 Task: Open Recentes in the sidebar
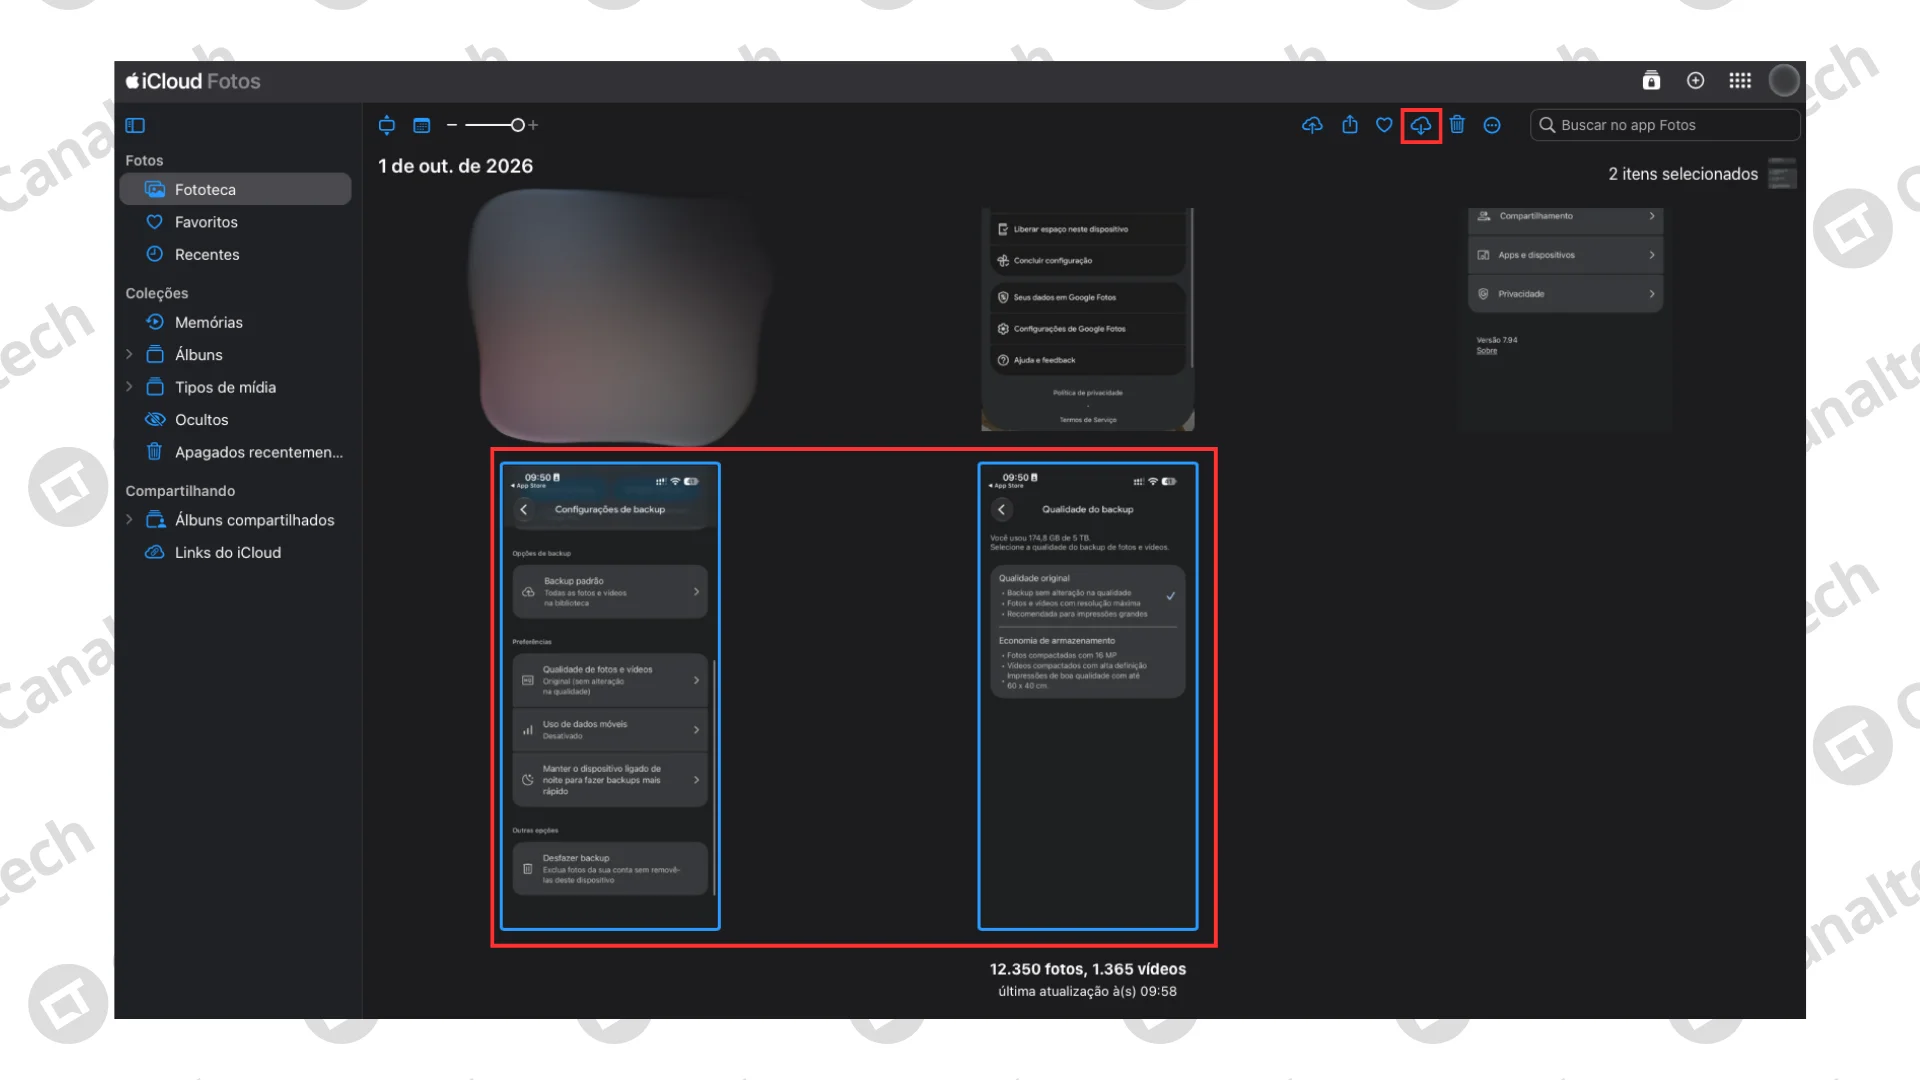pos(235,254)
